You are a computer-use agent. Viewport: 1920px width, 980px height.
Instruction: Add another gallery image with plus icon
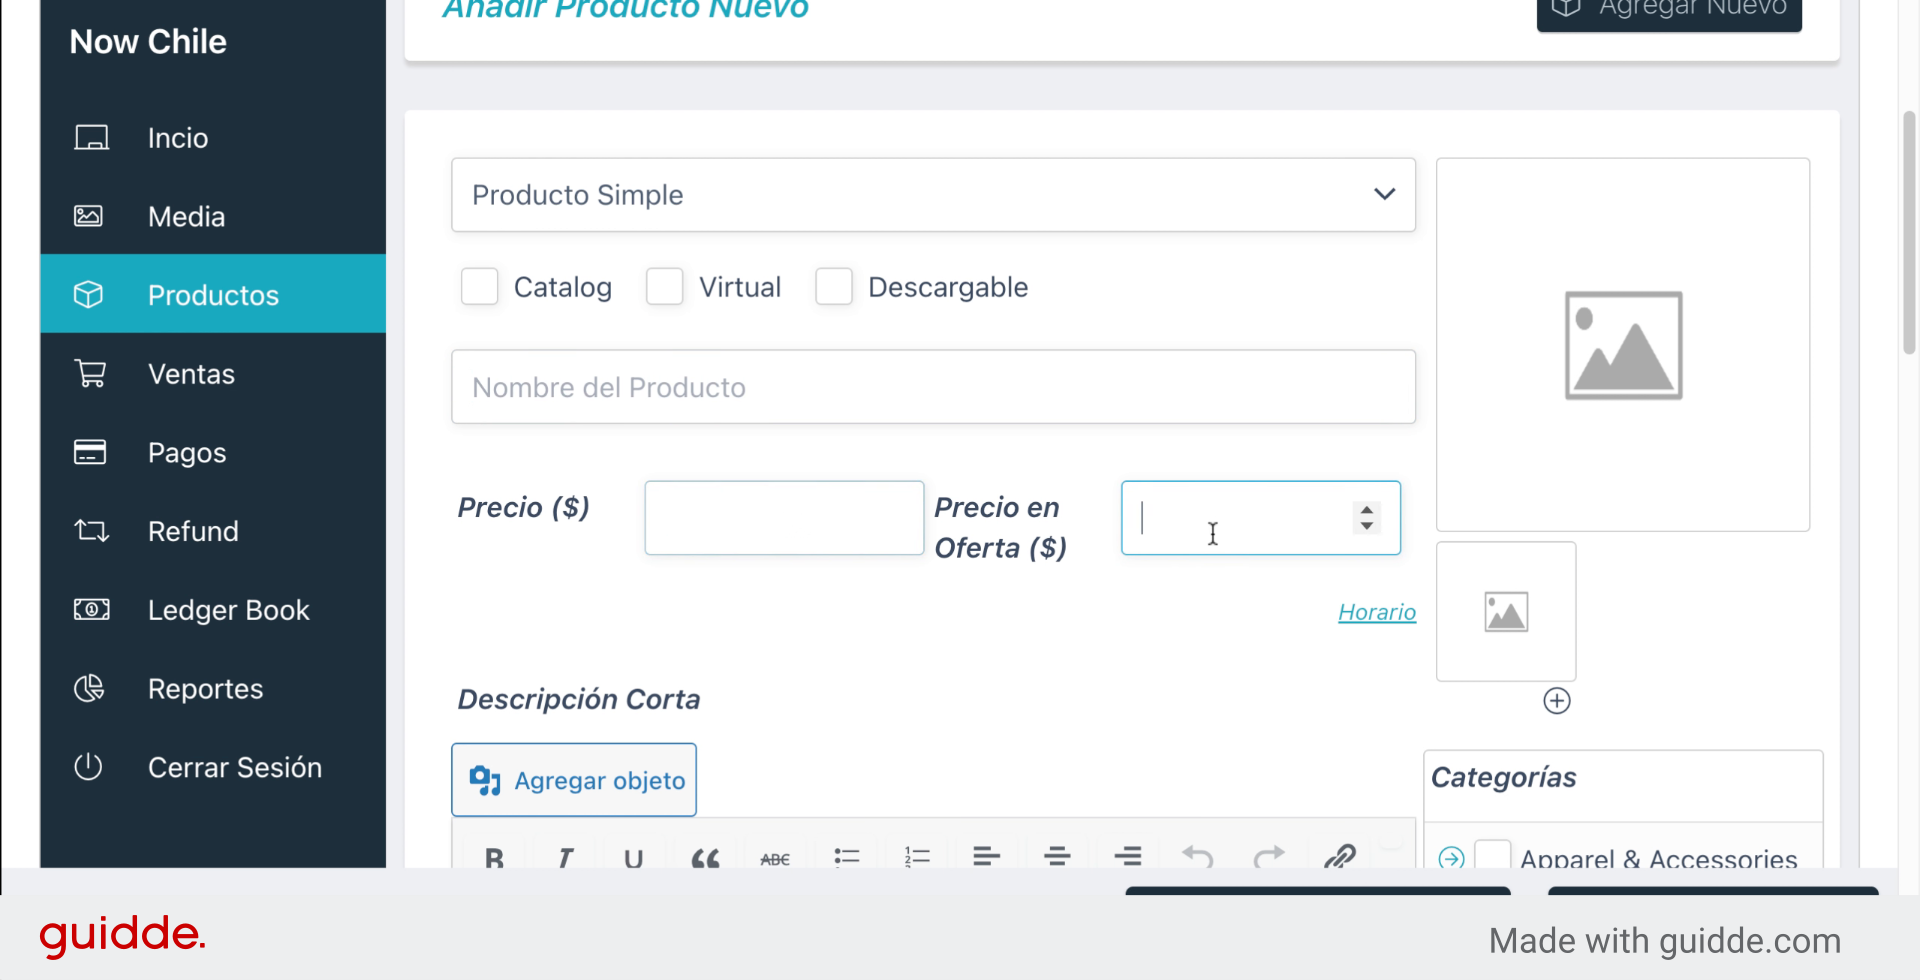[x=1557, y=701]
